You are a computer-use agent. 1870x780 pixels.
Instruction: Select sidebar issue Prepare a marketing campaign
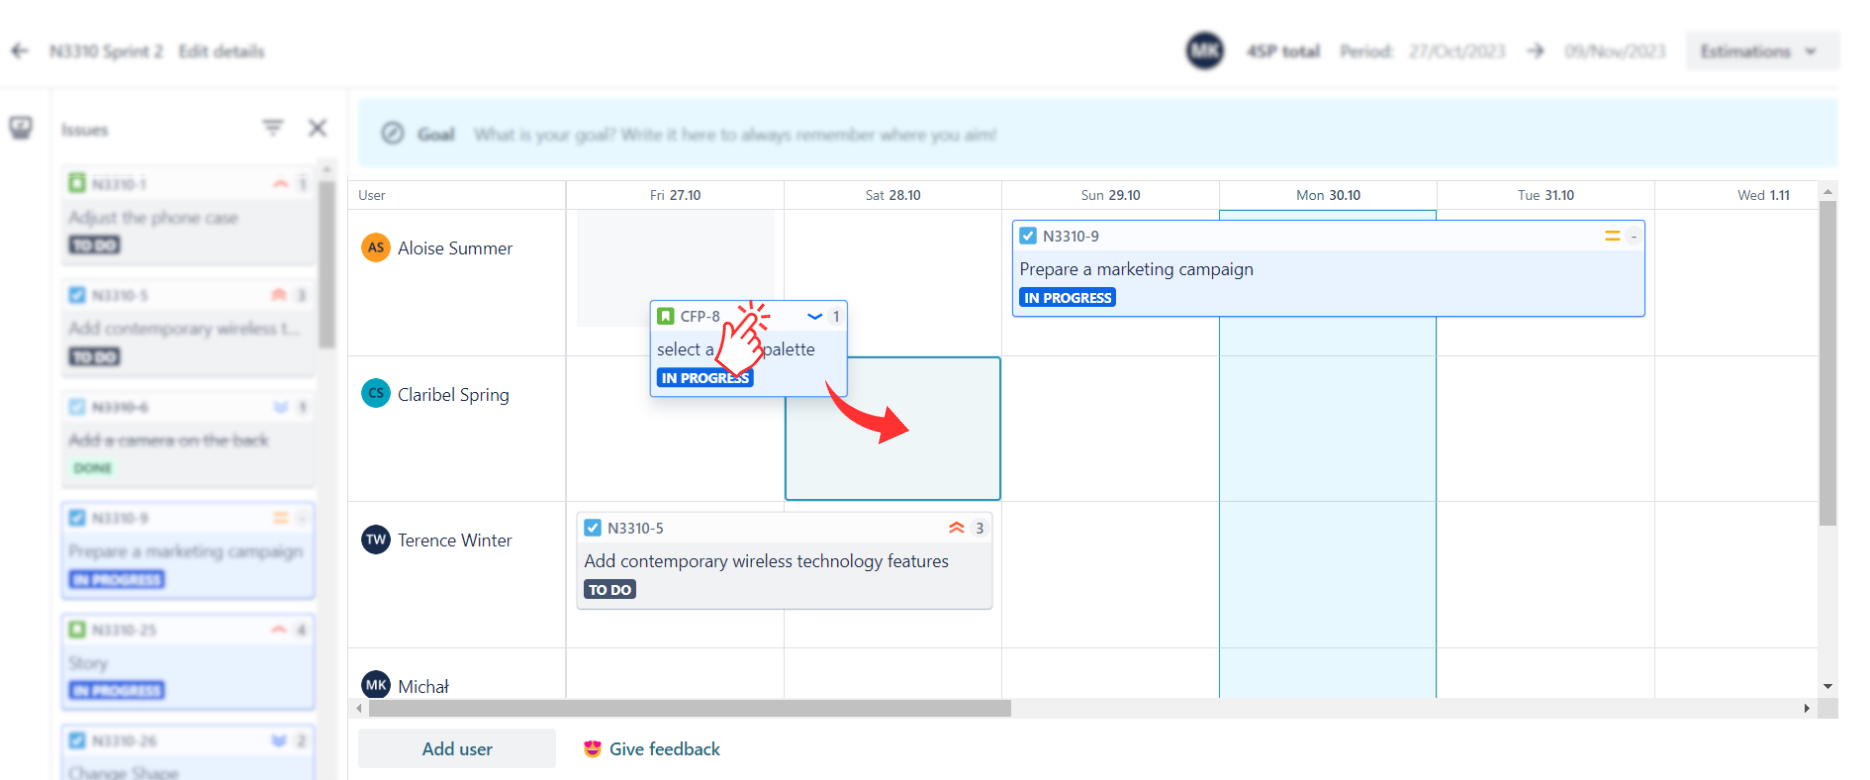coord(188,550)
